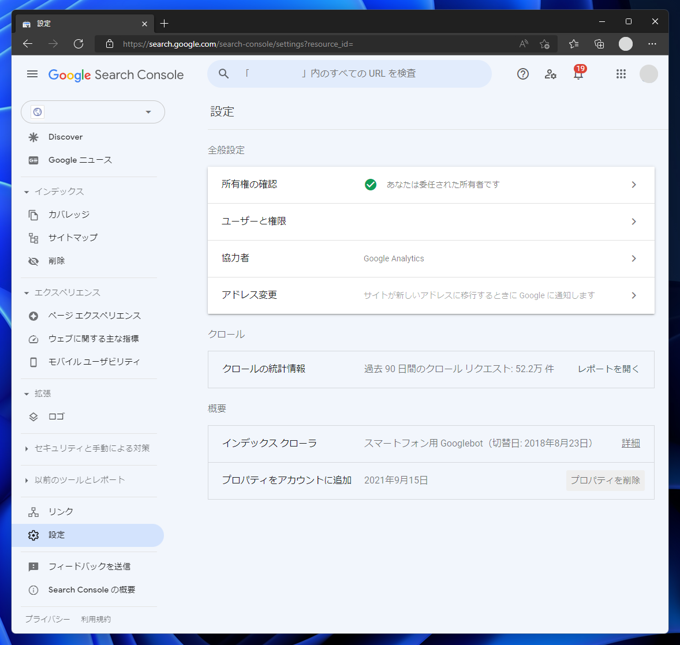Open browser profile avatar in toolbar
680x645 pixels.
(x=625, y=44)
